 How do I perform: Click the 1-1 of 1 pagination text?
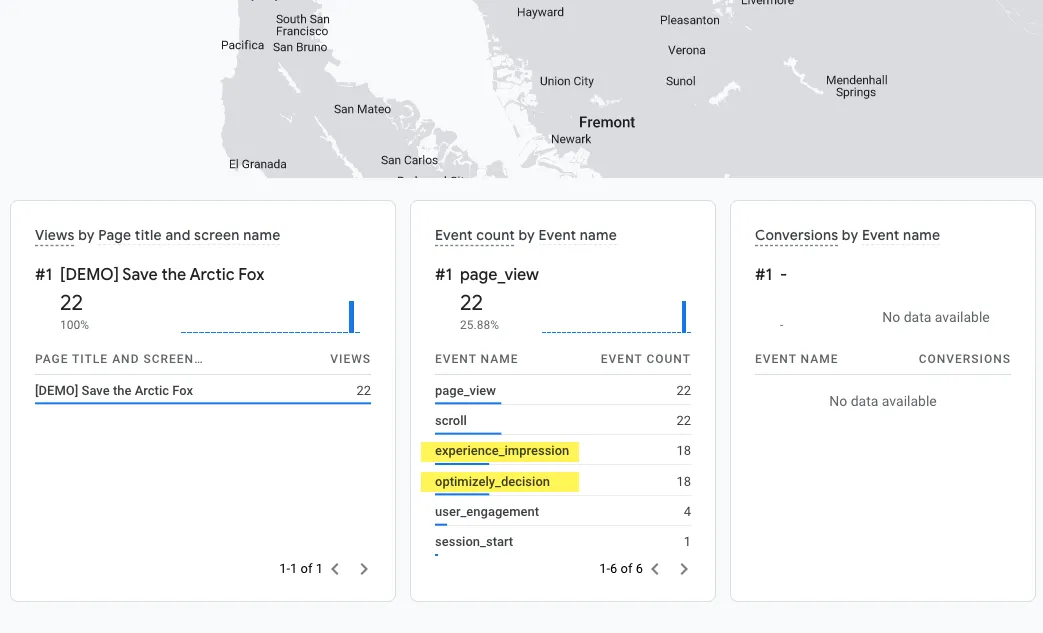click(x=301, y=569)
